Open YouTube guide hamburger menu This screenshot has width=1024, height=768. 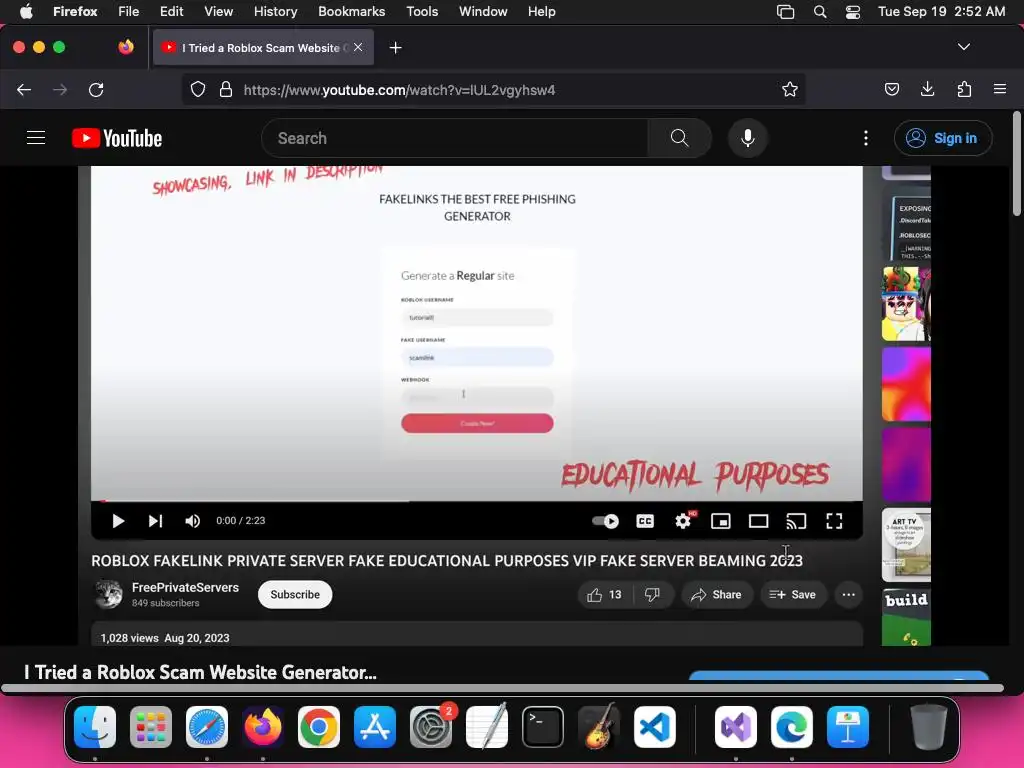click(36, 138)
